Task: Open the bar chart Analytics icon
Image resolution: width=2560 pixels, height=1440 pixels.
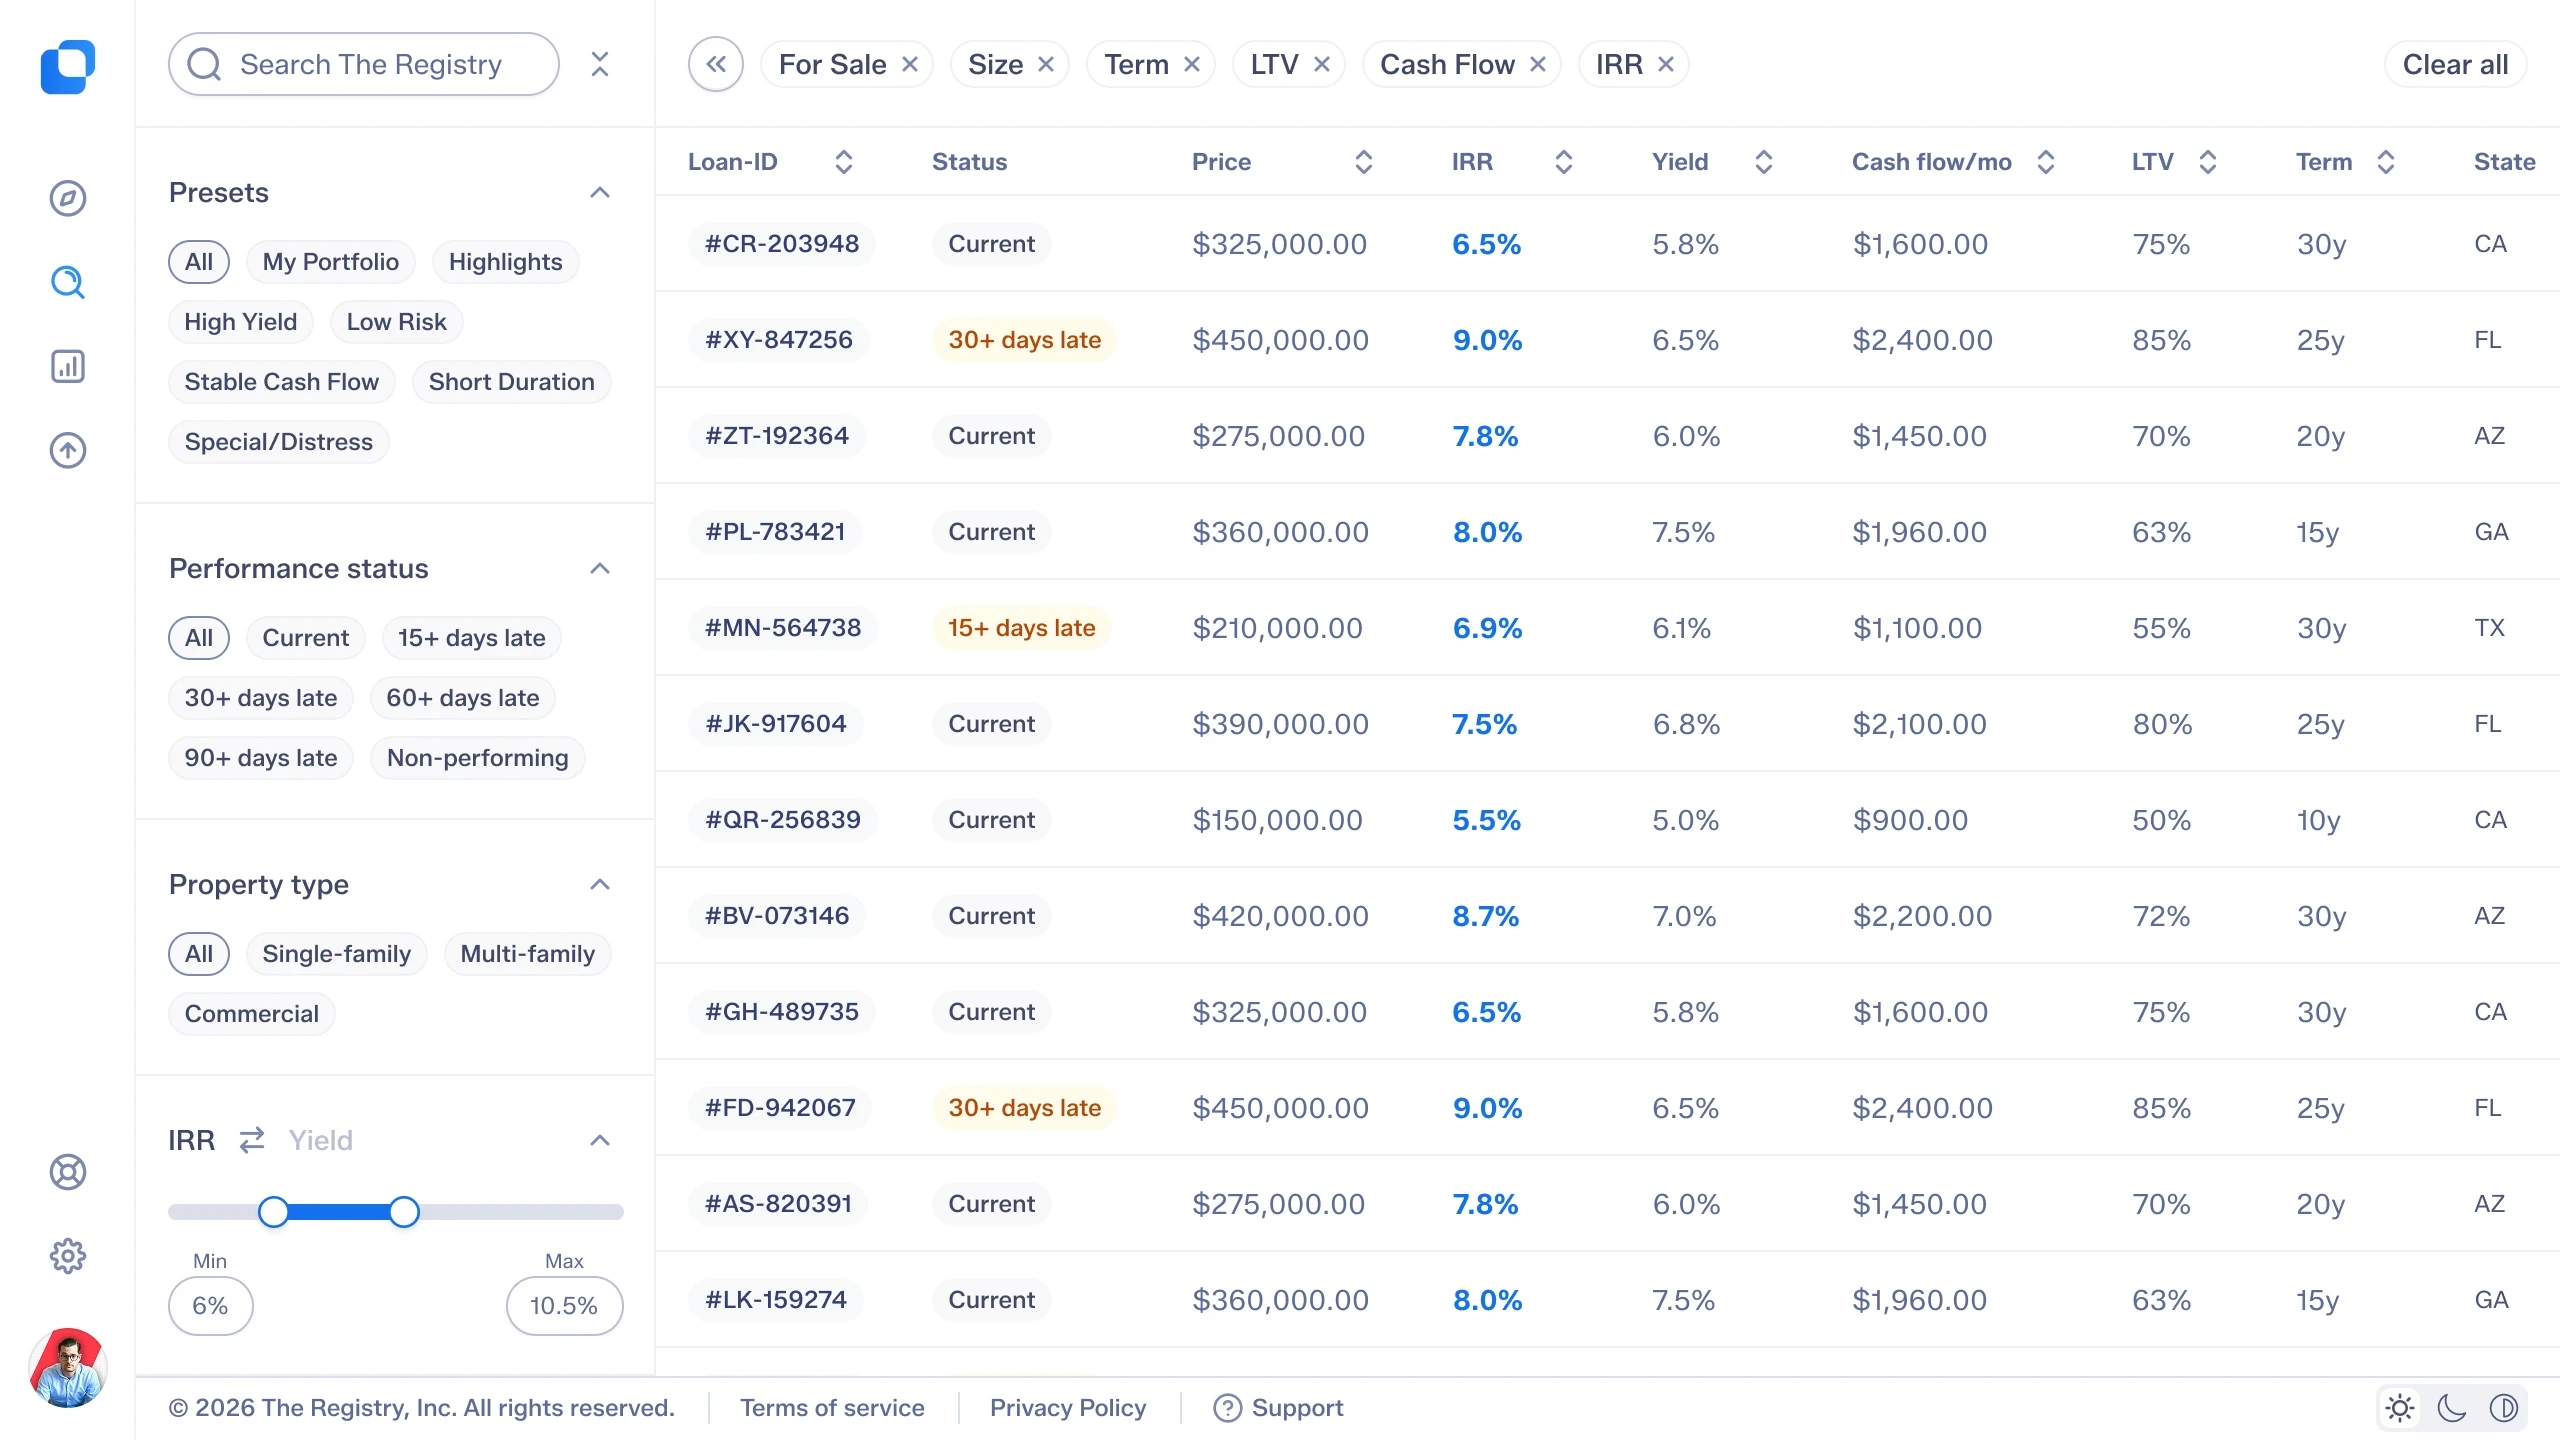Action: click(68, 366)
